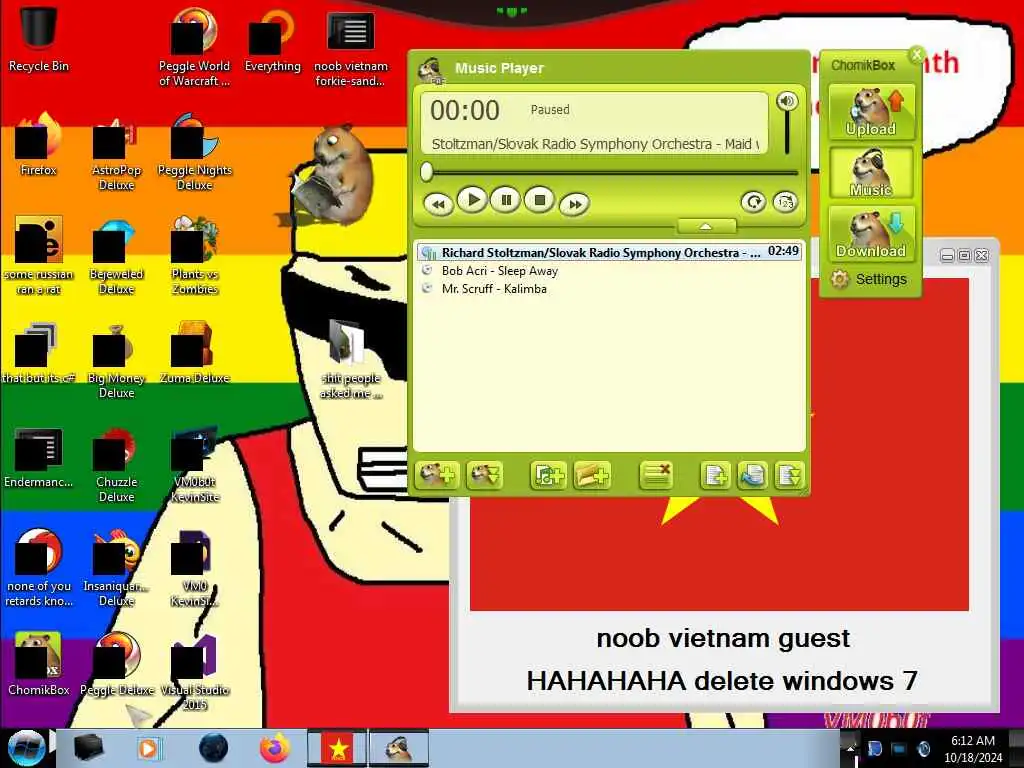Viewport: 1024px width, 768px height.
Task: Skip to previous track with rewind button
Action: coord(439,204)
